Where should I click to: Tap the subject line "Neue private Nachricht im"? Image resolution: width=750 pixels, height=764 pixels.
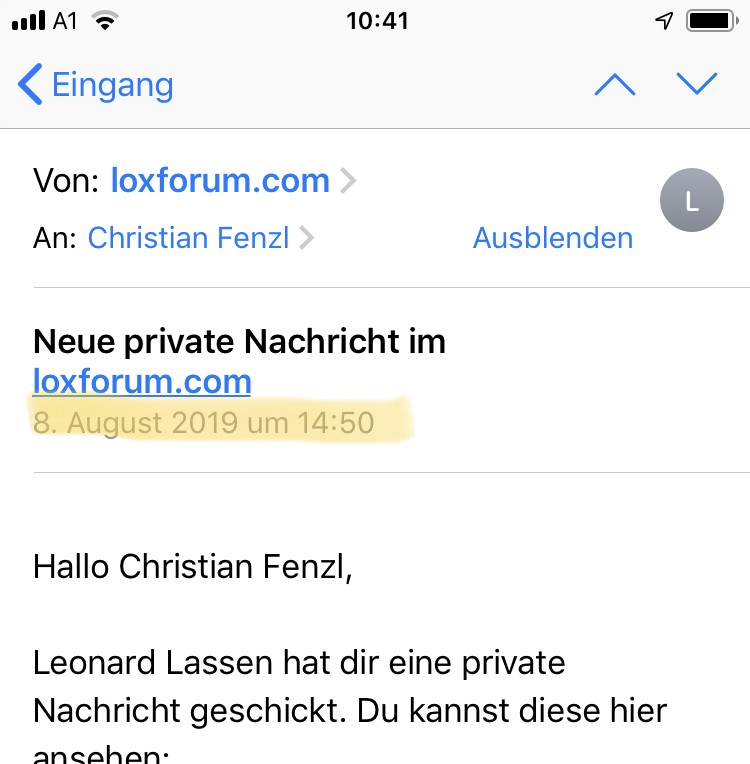pyautogui.click(x=239, y=343)
